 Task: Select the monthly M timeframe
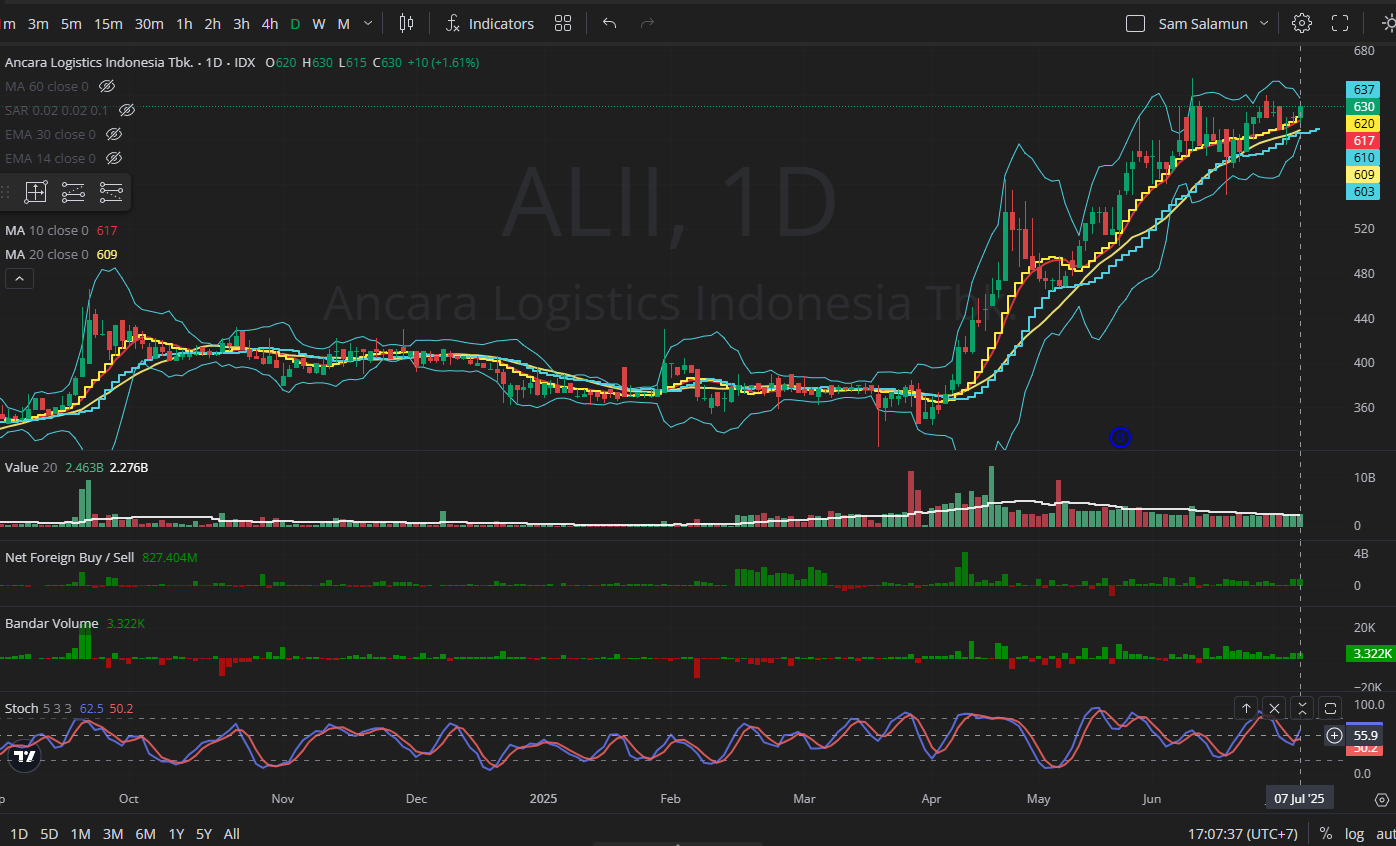pyautogui.click(x=343, y=23)
